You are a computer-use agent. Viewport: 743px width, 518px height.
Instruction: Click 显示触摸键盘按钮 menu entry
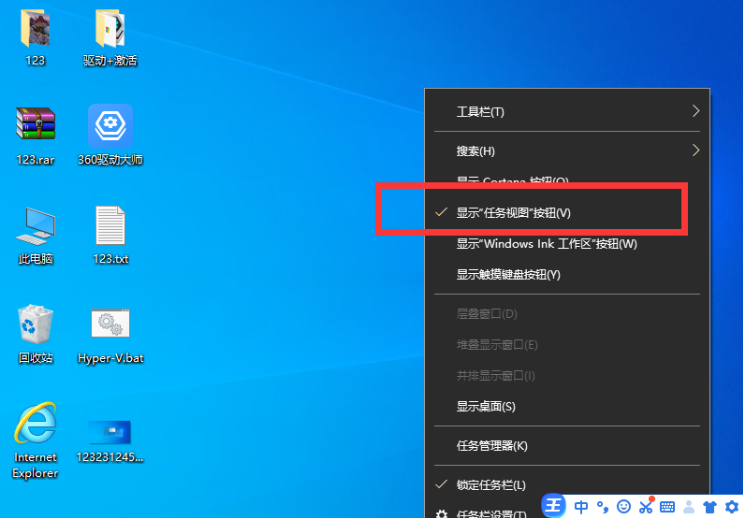pyautogui.click(x=508, y=274)
